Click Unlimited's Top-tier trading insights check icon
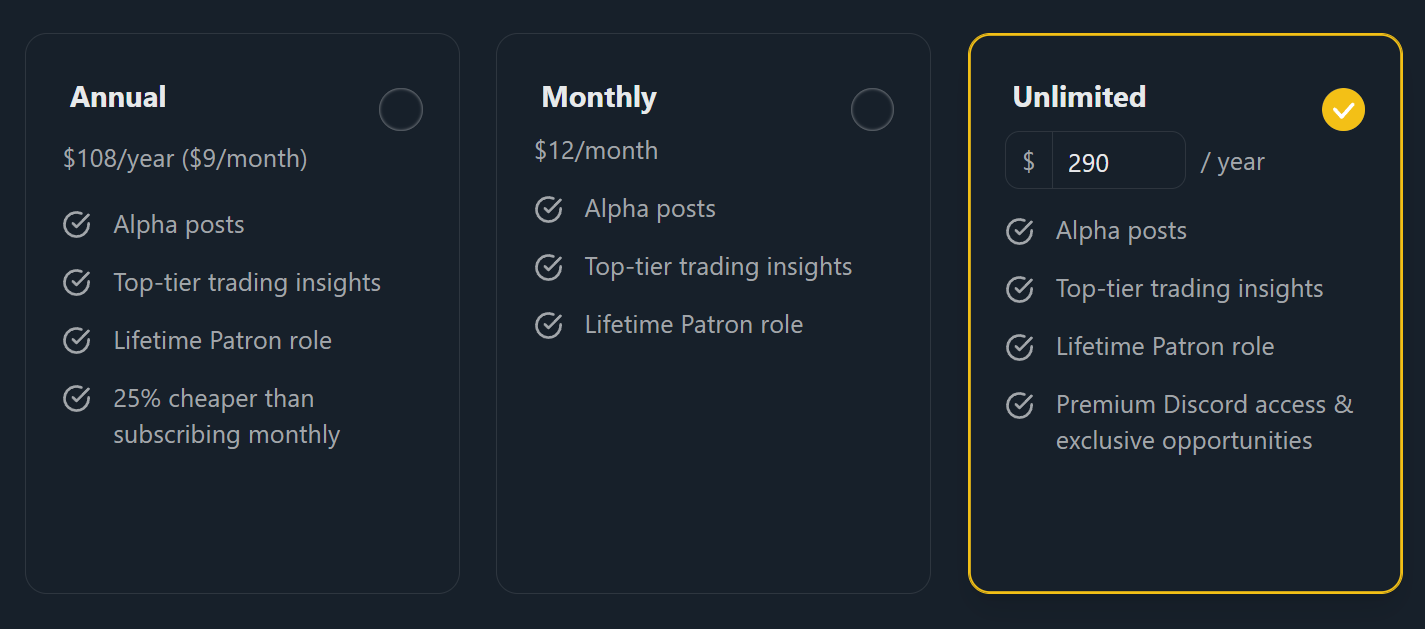Image resolution: width=1425 pixels, height=629 pixels. tap(1020, 289)
